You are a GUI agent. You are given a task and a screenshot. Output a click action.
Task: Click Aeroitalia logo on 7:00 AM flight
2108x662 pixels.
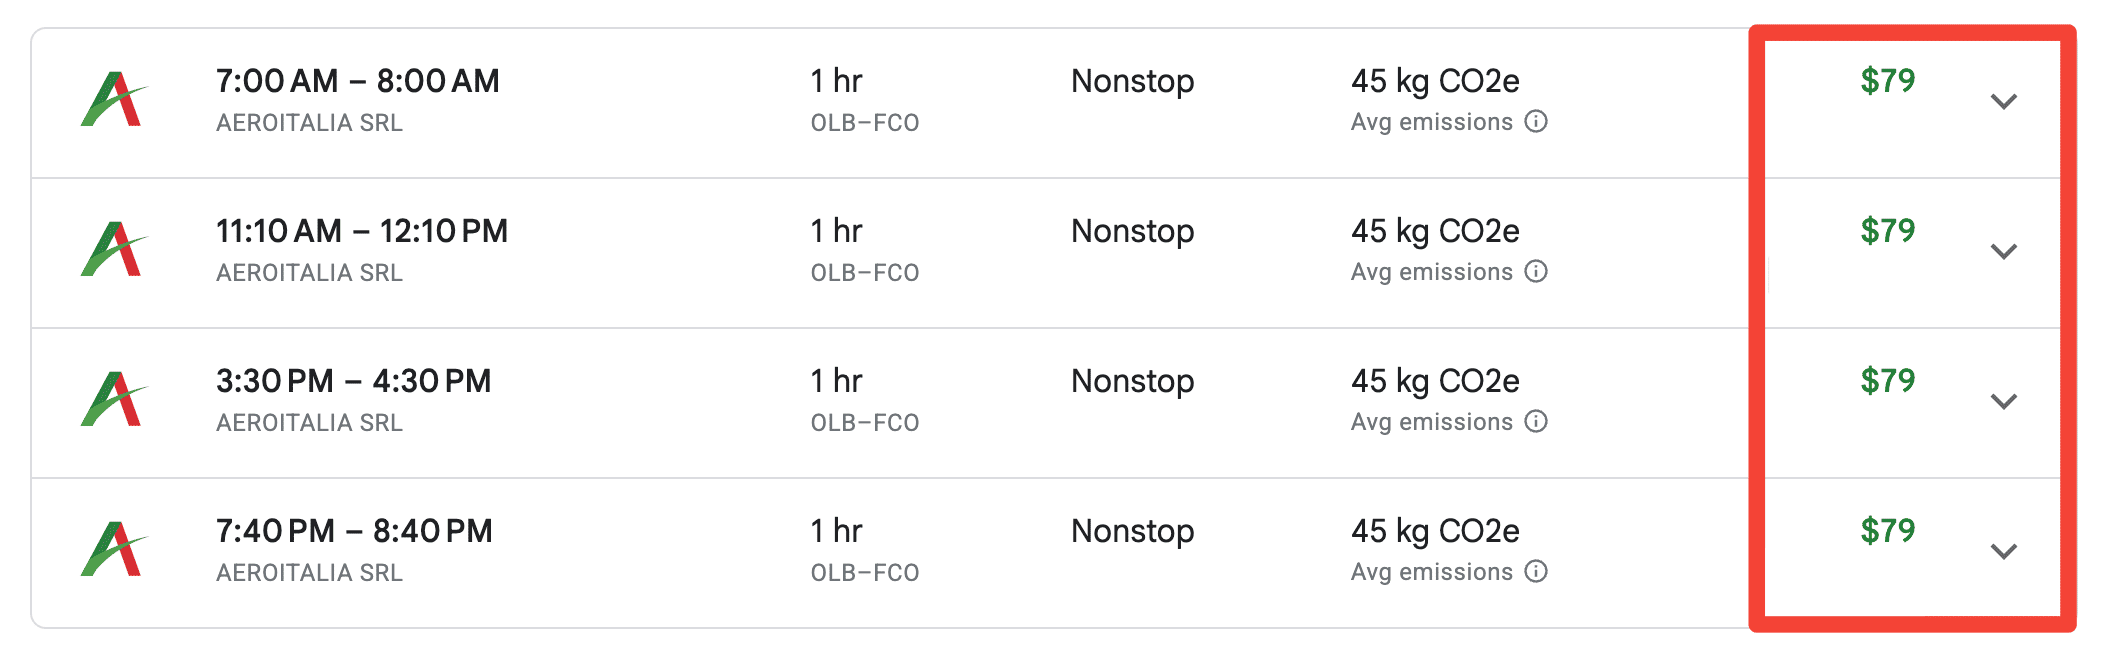pyautogui.click(x=114, y=99)
